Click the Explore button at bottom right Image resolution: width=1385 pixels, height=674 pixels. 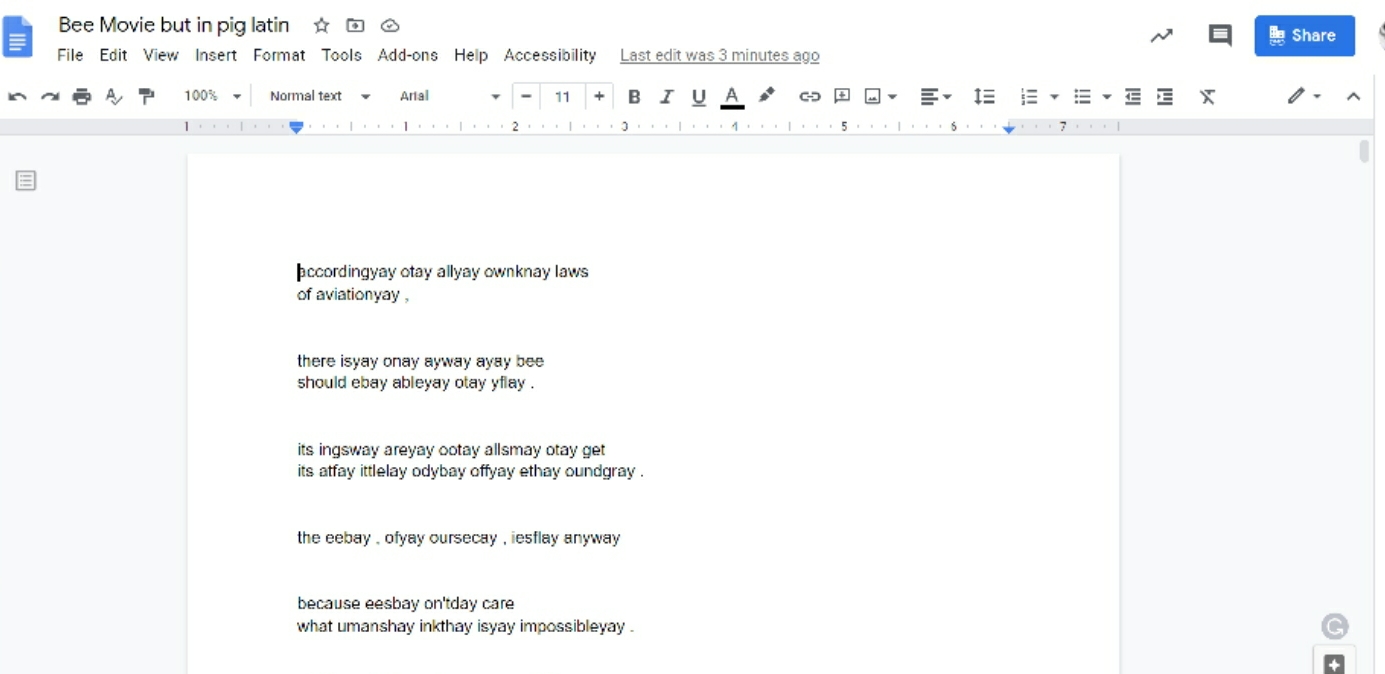(x=1334, y=663)
